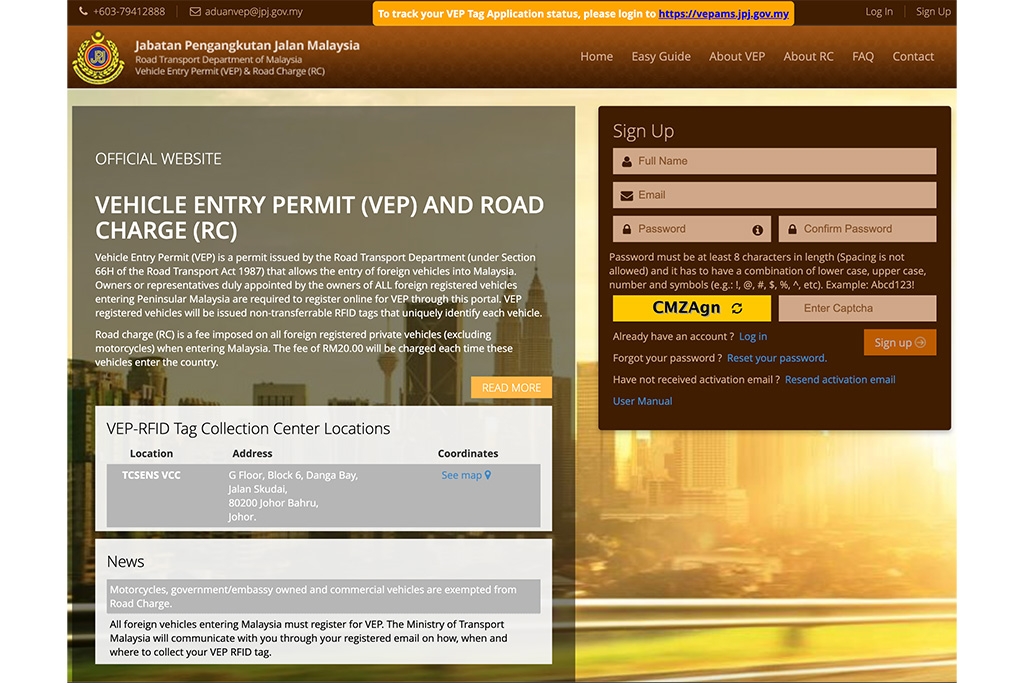The width and height of the screenshot is (1024, 683).
Task: Focus the Full Name input field
Action: tap(774, 161)
